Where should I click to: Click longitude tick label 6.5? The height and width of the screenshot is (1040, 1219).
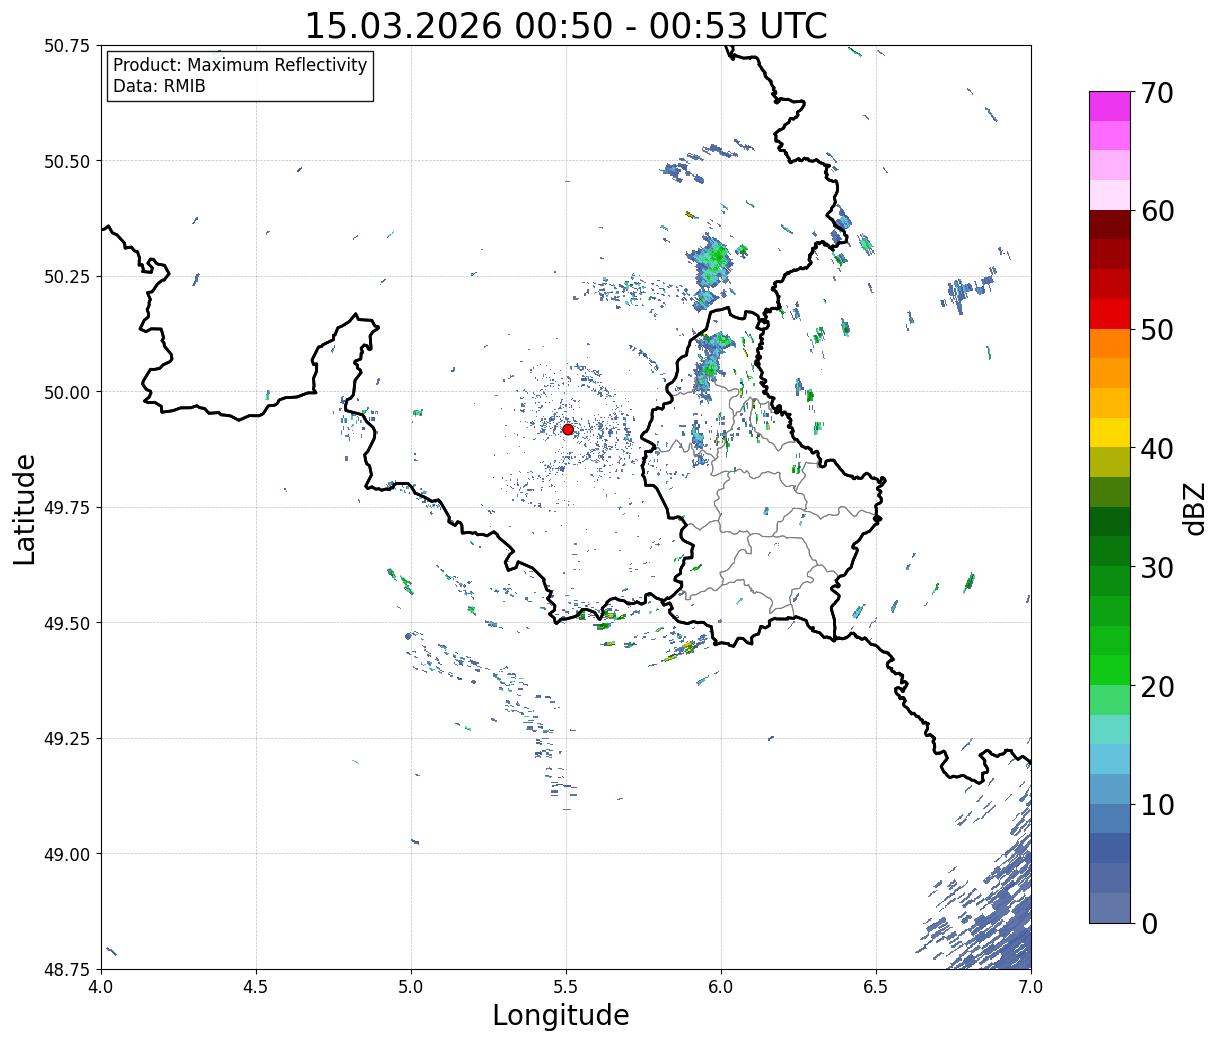876,987
